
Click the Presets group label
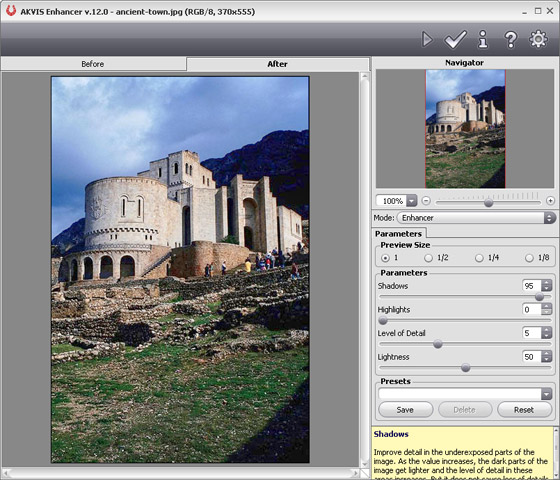tap(395, 381)
